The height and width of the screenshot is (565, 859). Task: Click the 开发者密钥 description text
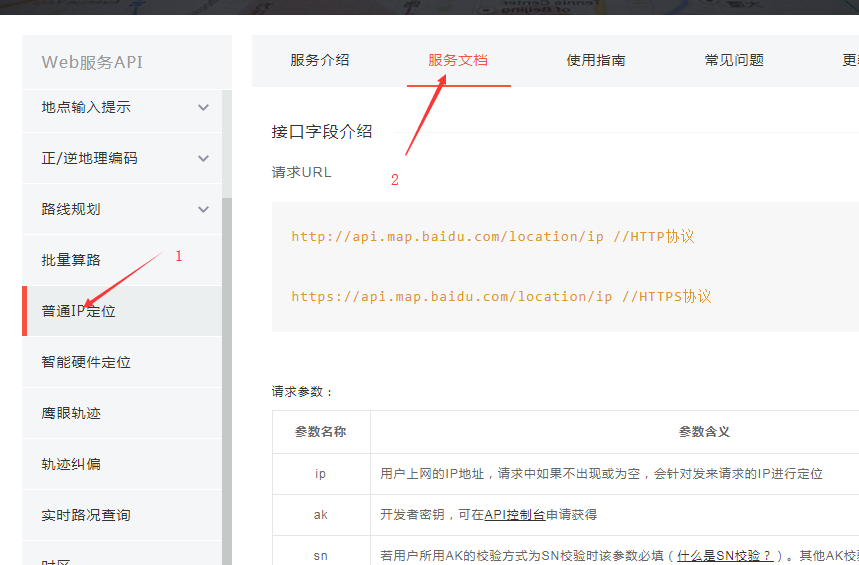pos(488,515)
